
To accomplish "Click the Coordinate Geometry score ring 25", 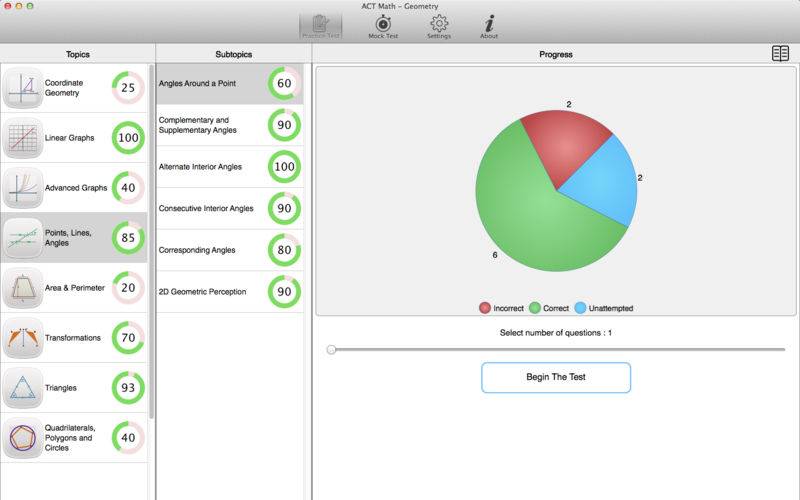I will pos(128,88).
